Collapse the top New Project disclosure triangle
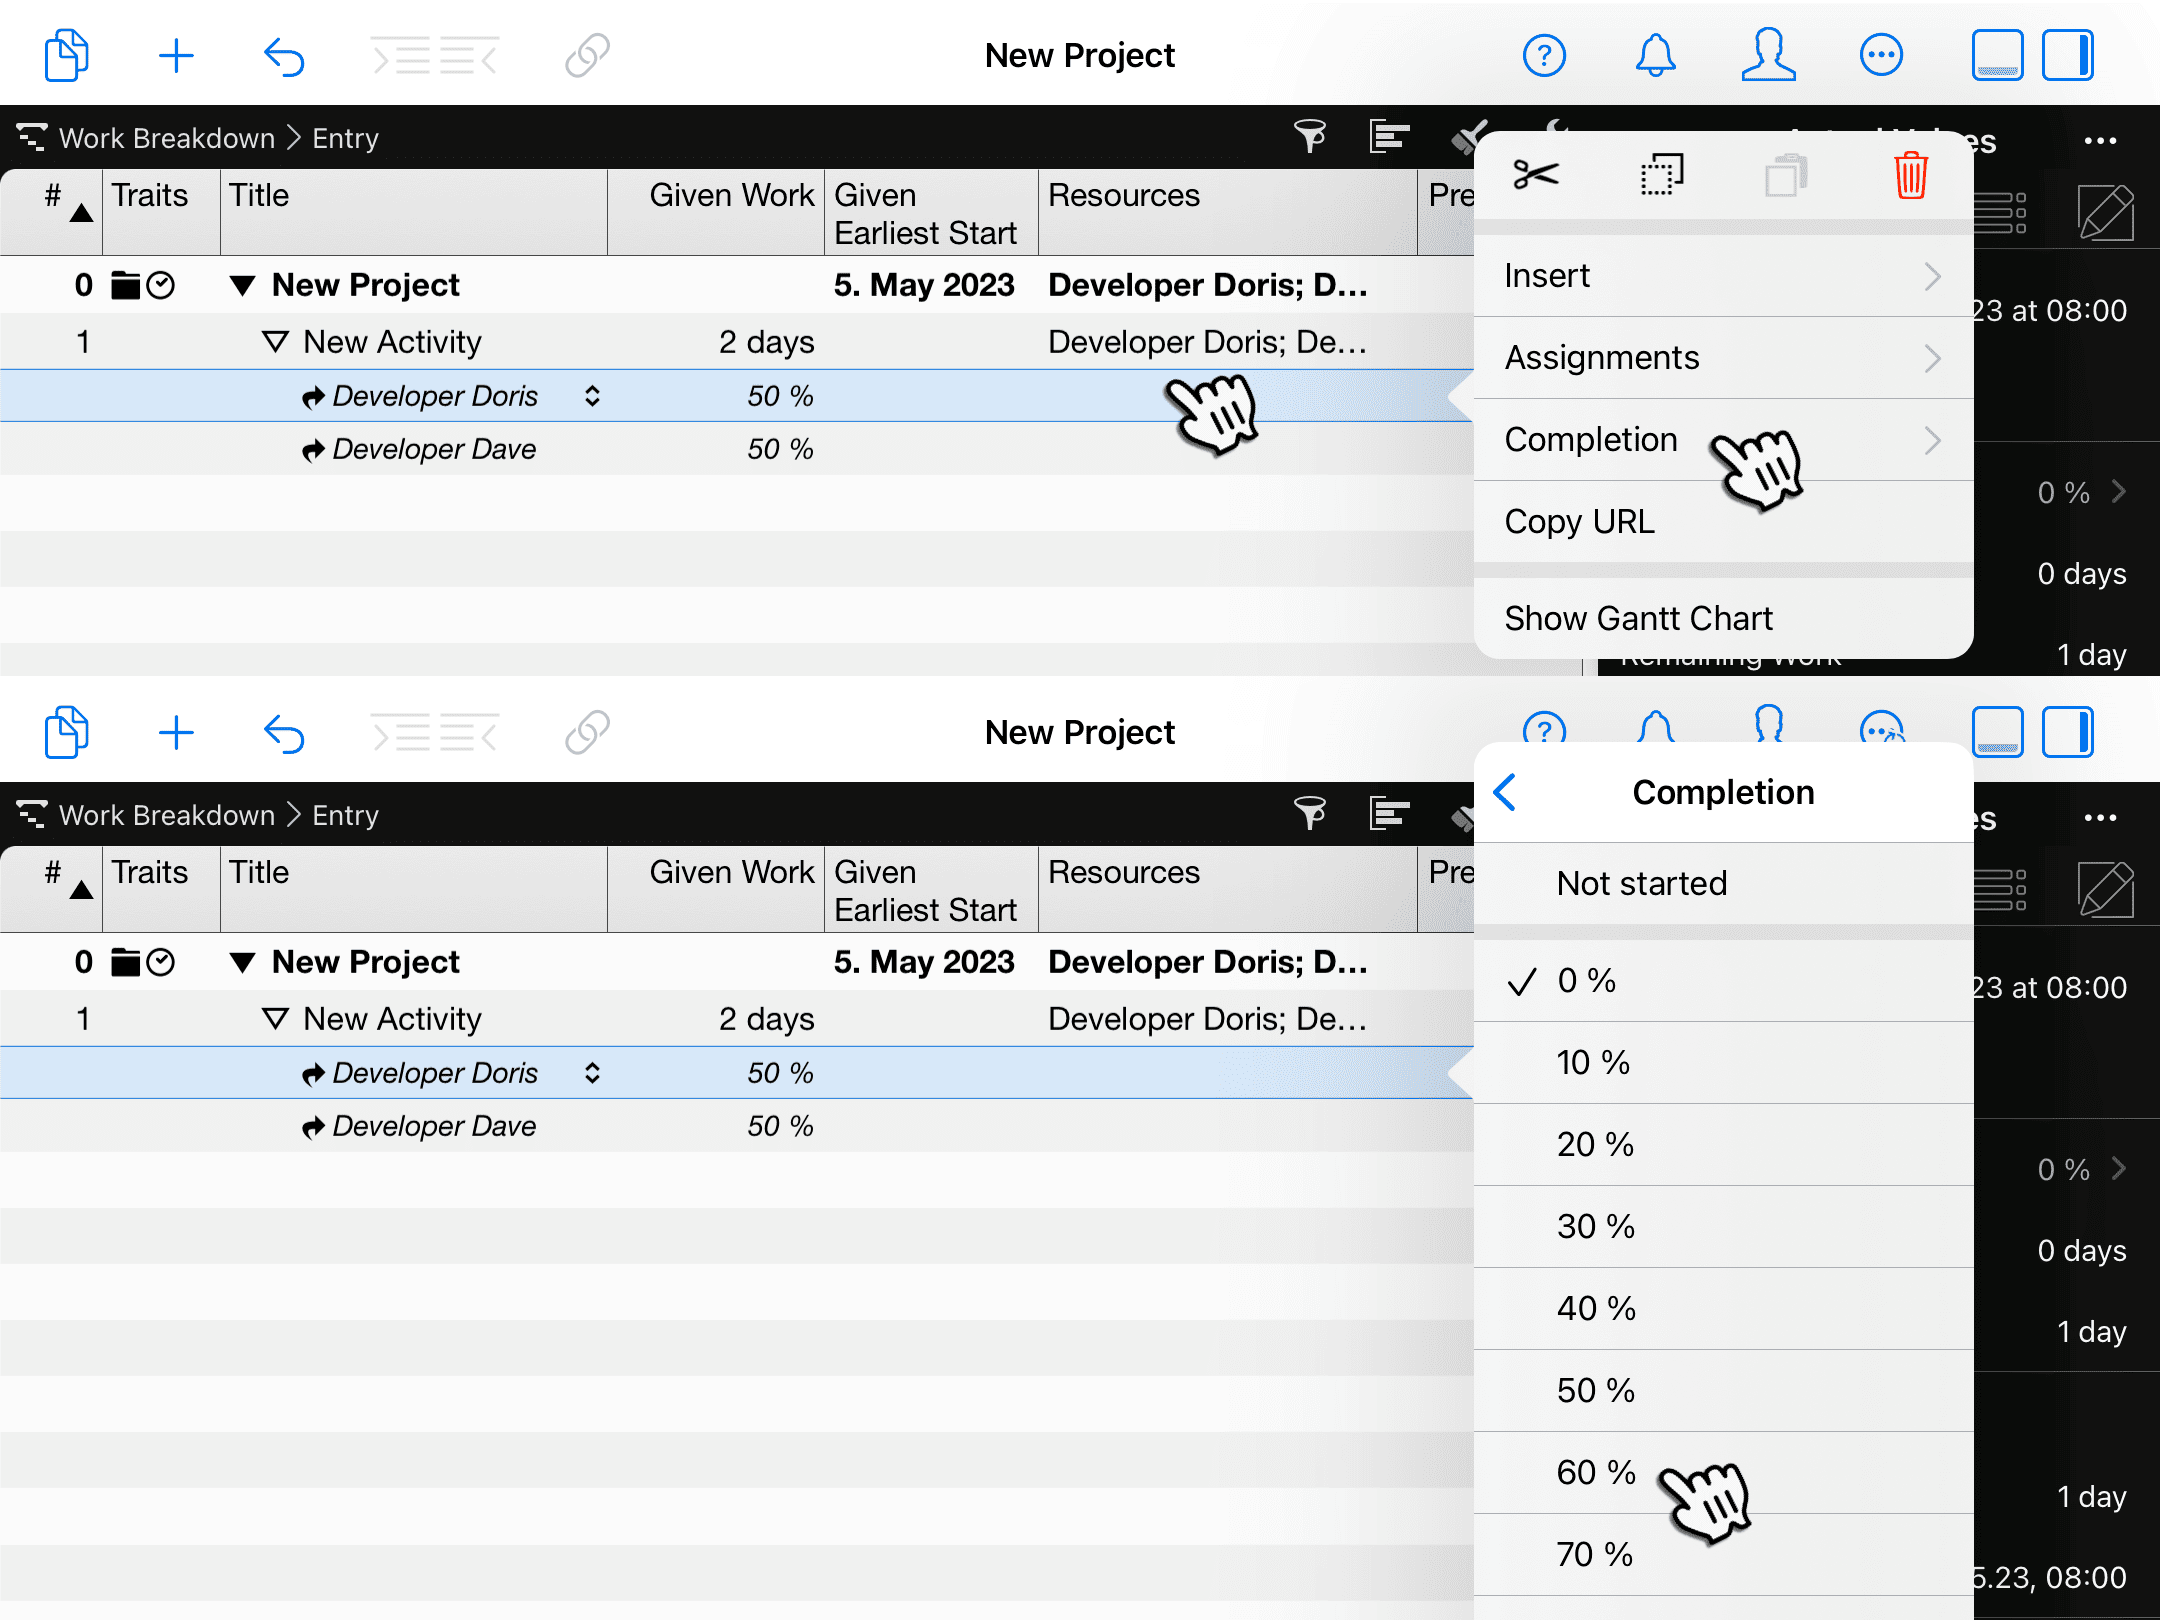This screenshot has height=1620, width=2160. (x=242, y=286)
